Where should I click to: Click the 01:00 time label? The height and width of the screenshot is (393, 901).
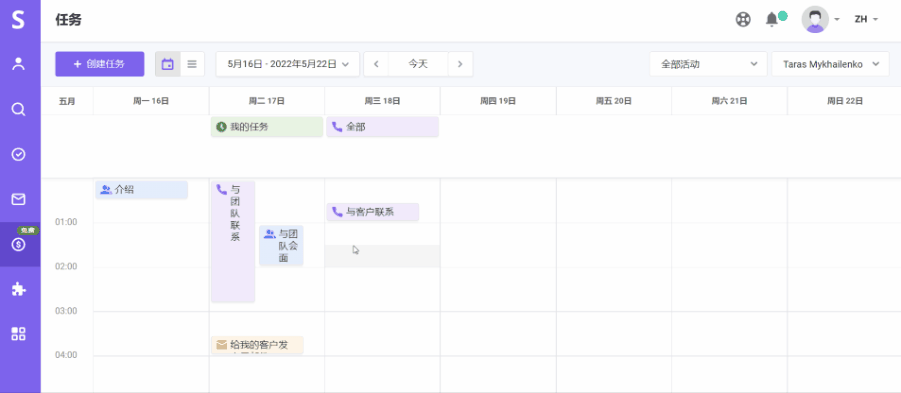pos(66,222)
